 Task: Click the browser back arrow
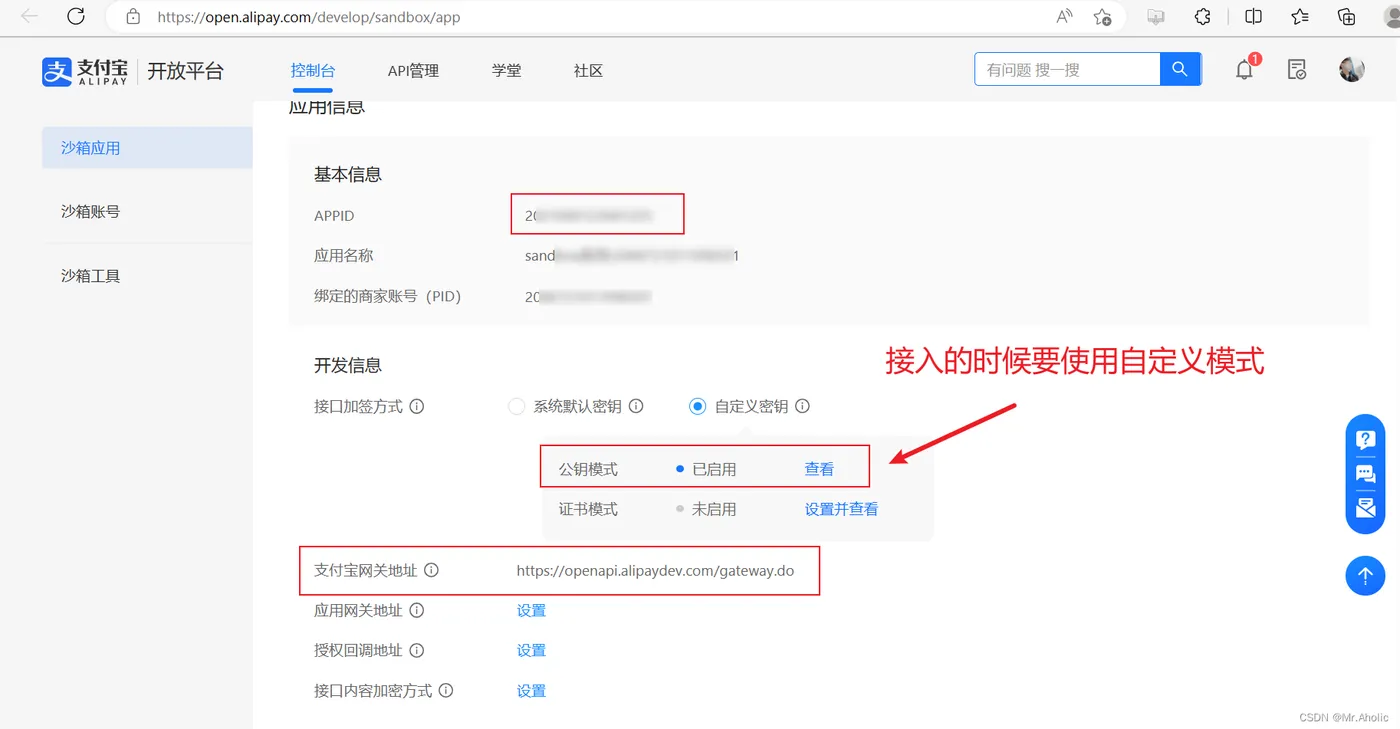pos(29,17)
